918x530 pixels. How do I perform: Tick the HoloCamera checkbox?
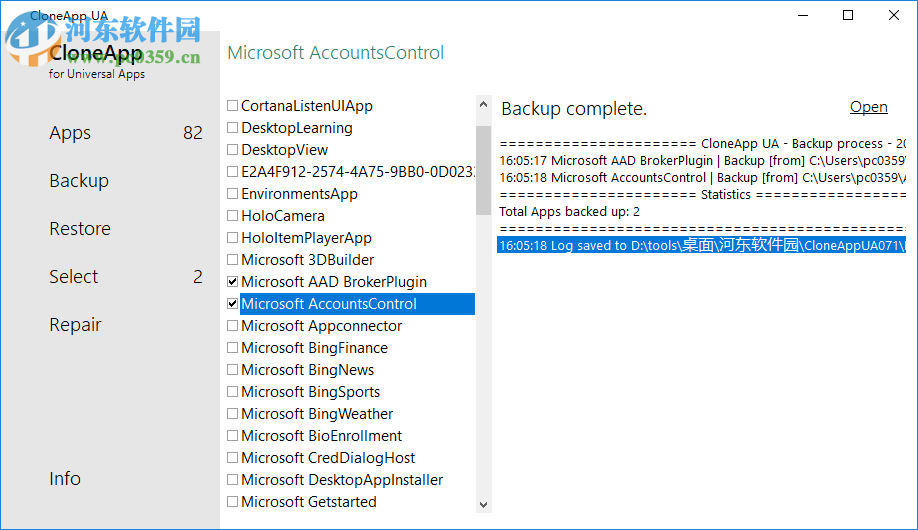pyautogui.click(x=233, y=216)
